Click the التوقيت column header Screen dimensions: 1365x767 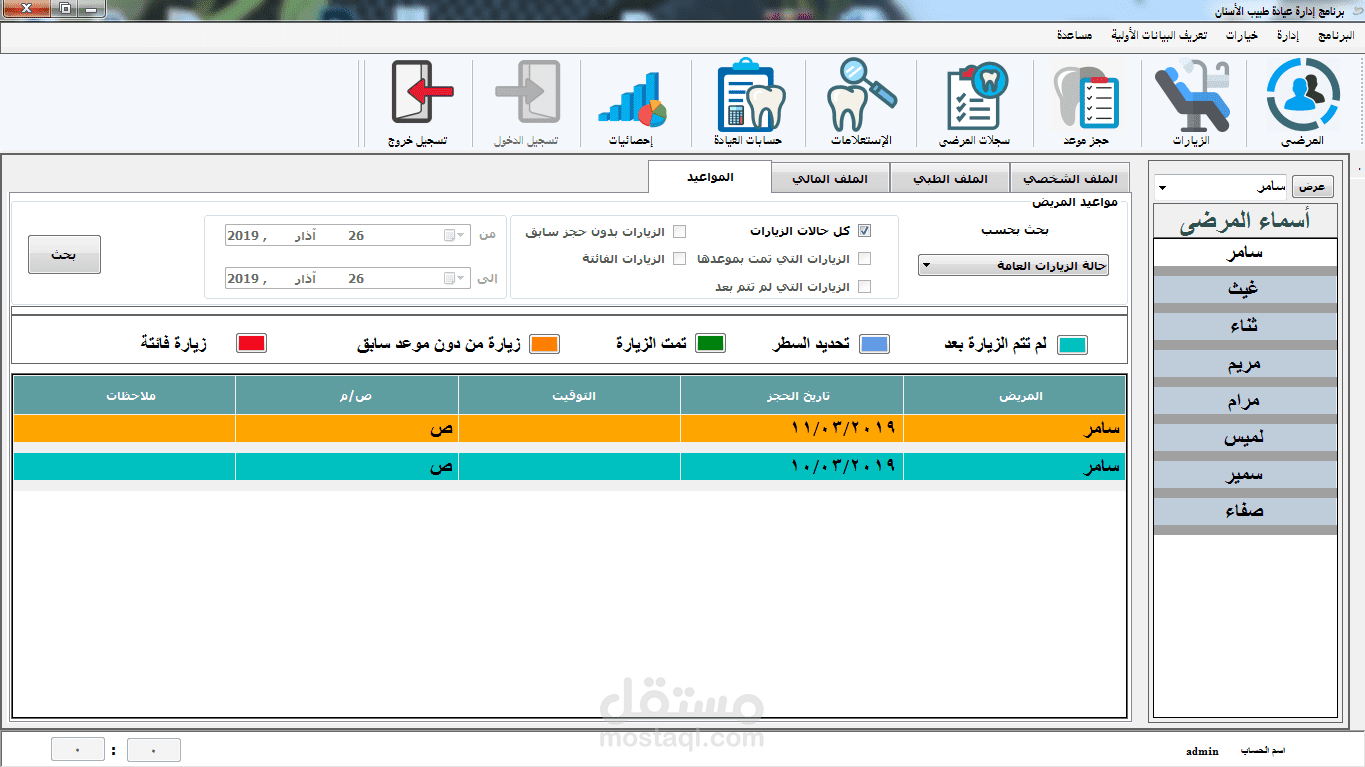tap(569, 395)
